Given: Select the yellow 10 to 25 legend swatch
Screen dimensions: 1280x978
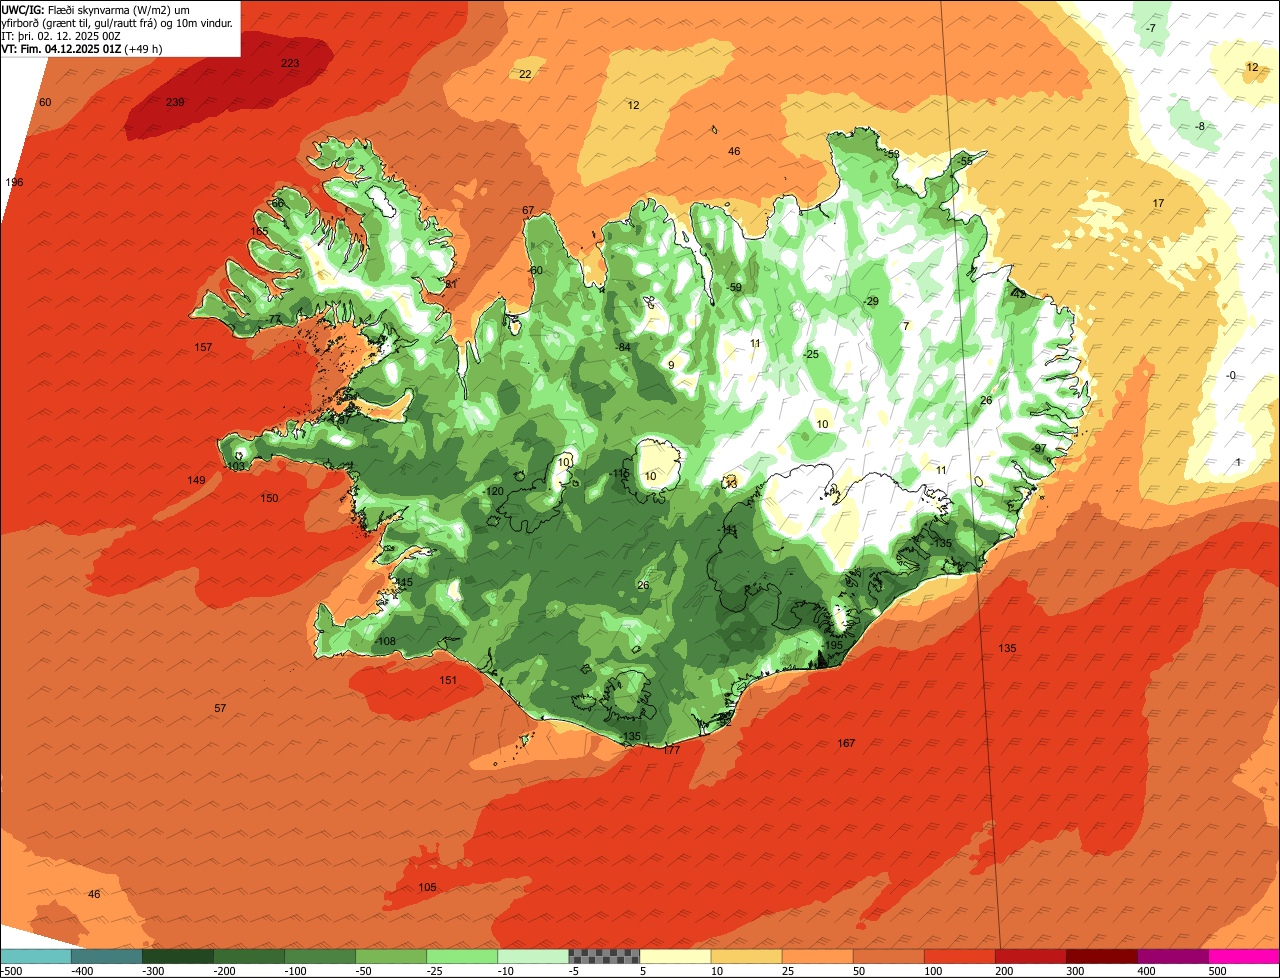Looking at the screenshot, I should (746, 957).
